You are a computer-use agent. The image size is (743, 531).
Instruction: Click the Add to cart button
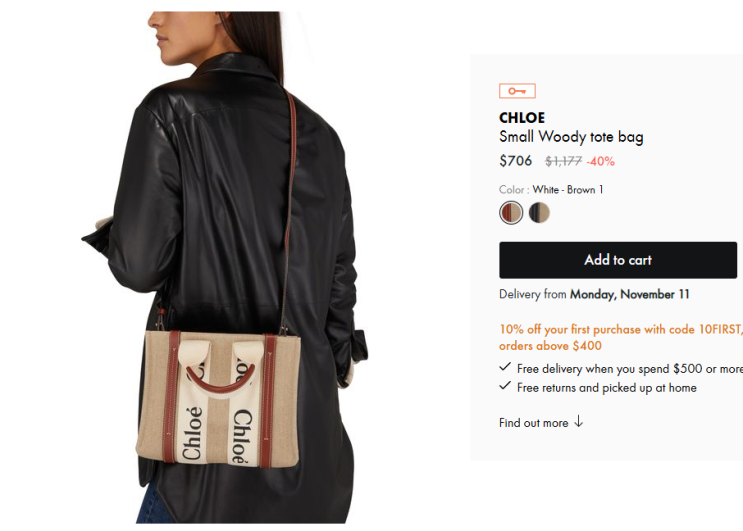(618, 260)
